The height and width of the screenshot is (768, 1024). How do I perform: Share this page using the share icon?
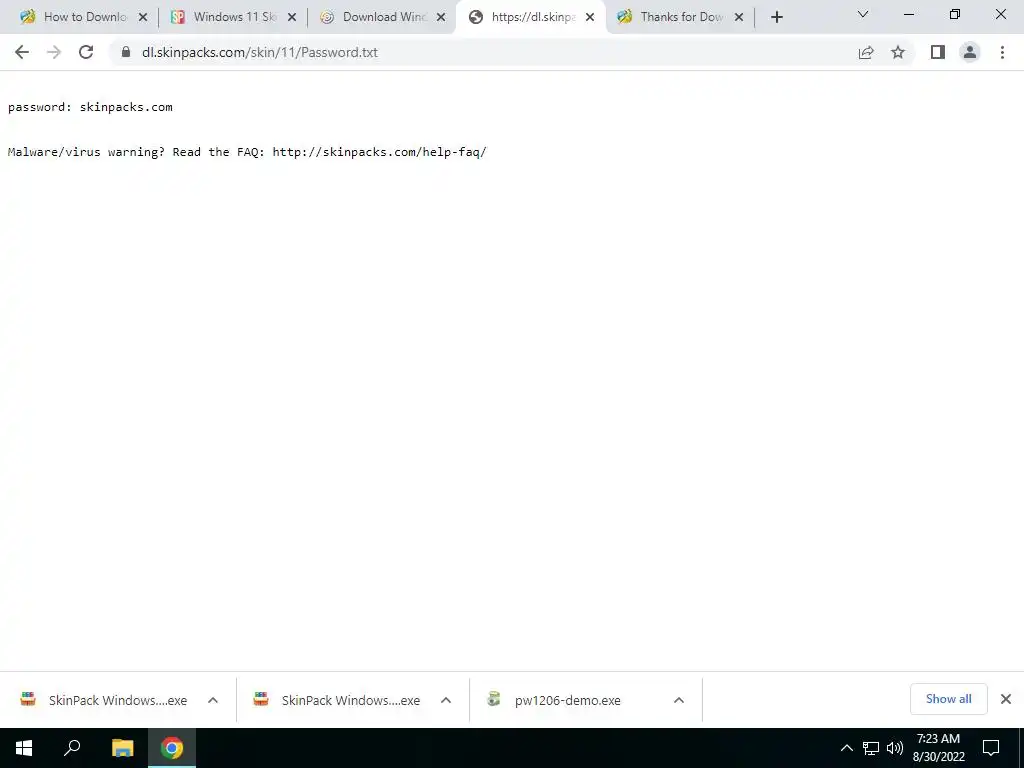(866, 52)
